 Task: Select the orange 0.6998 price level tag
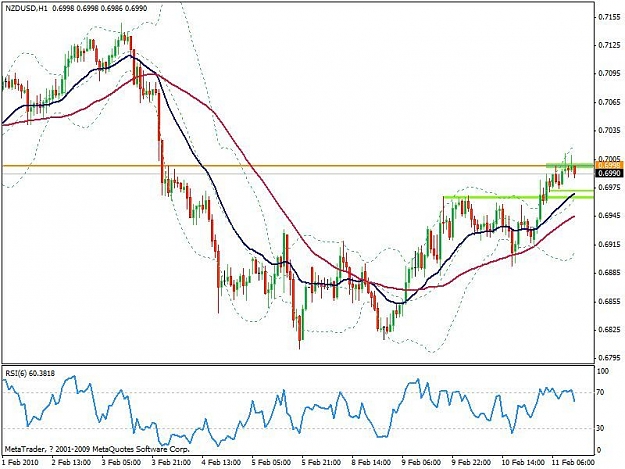click(608, 165)
